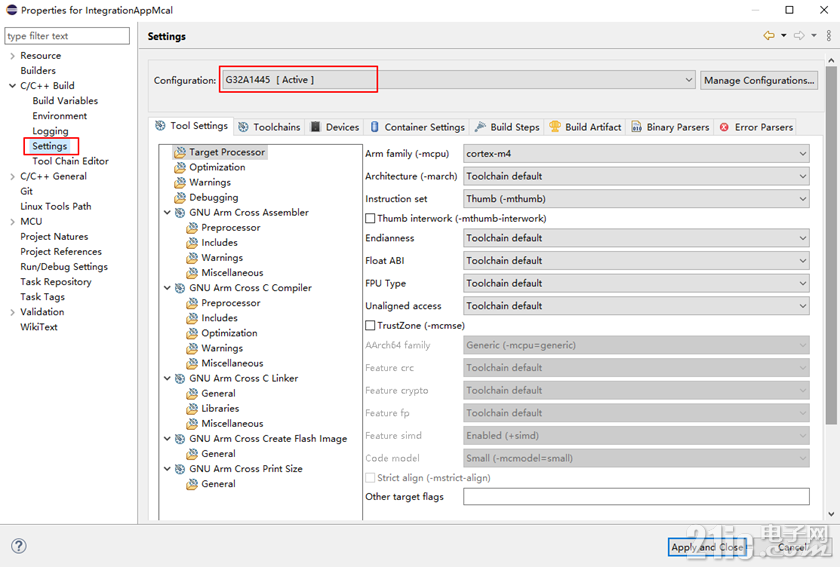Open the Binary Parsers tab
This screenshot has height=567, width=840.
670,127
